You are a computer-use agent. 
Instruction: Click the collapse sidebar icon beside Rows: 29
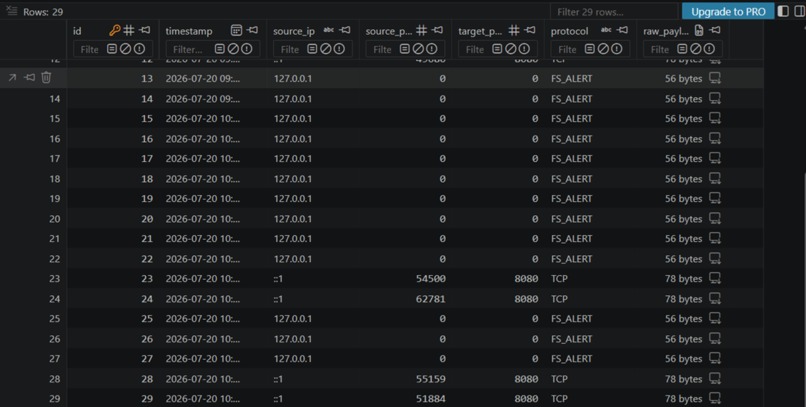pyautogui.click(x=11, y=11)
